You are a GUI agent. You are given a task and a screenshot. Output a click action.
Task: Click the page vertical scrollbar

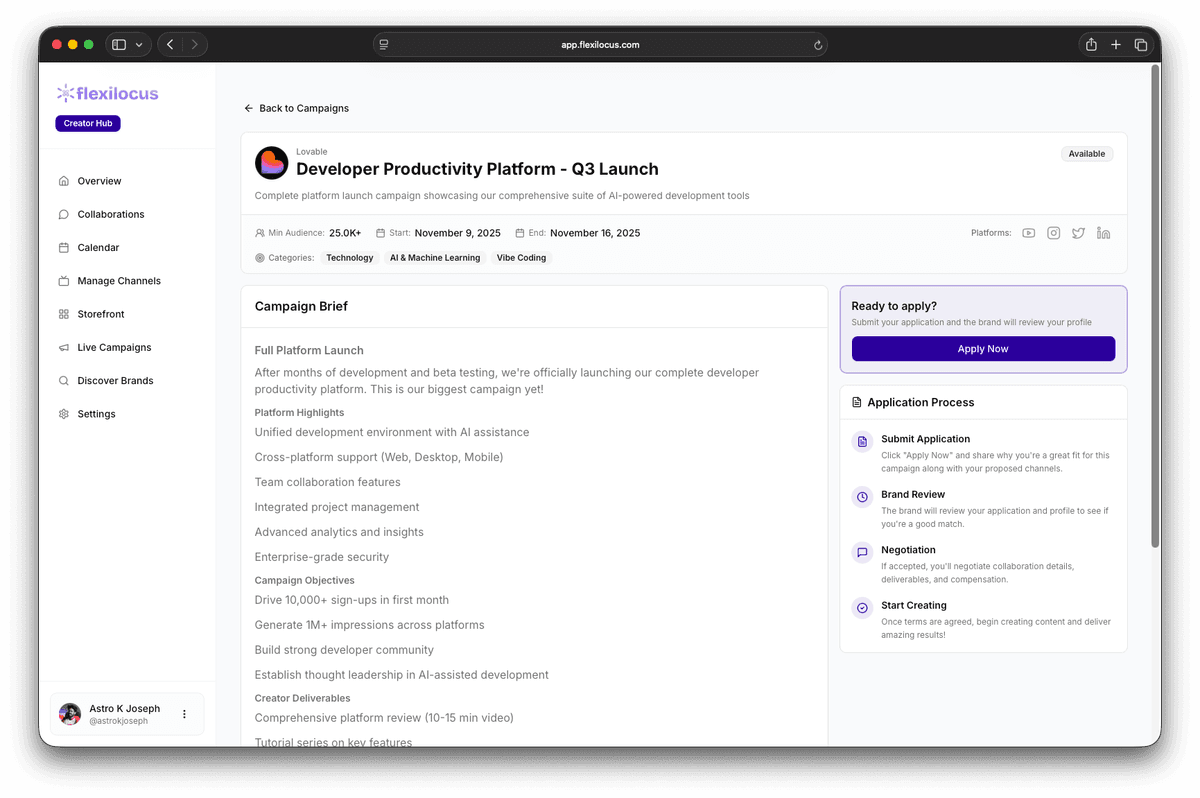[x=1155, y=300]
